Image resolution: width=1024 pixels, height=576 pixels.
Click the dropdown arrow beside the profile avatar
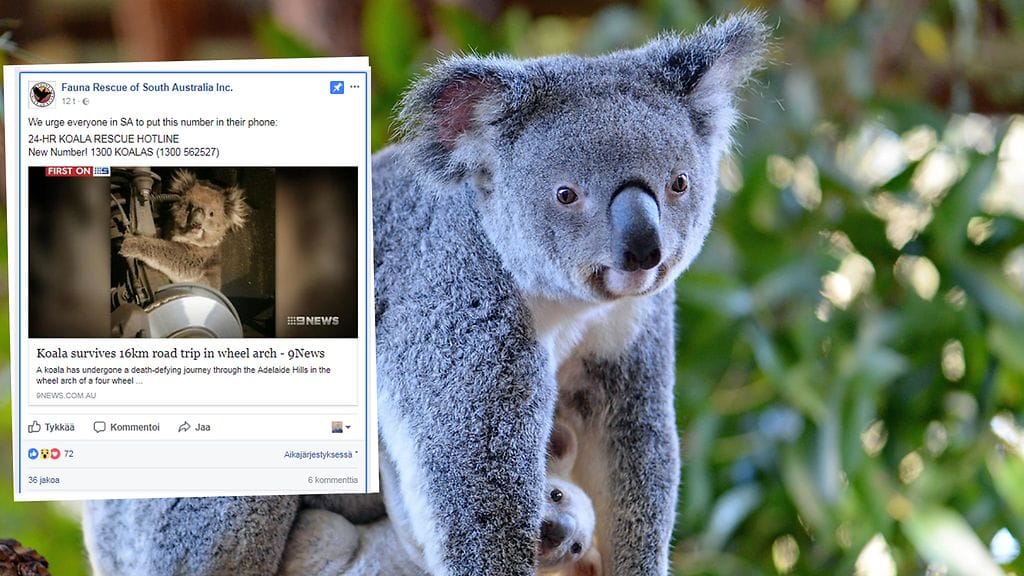349,427
